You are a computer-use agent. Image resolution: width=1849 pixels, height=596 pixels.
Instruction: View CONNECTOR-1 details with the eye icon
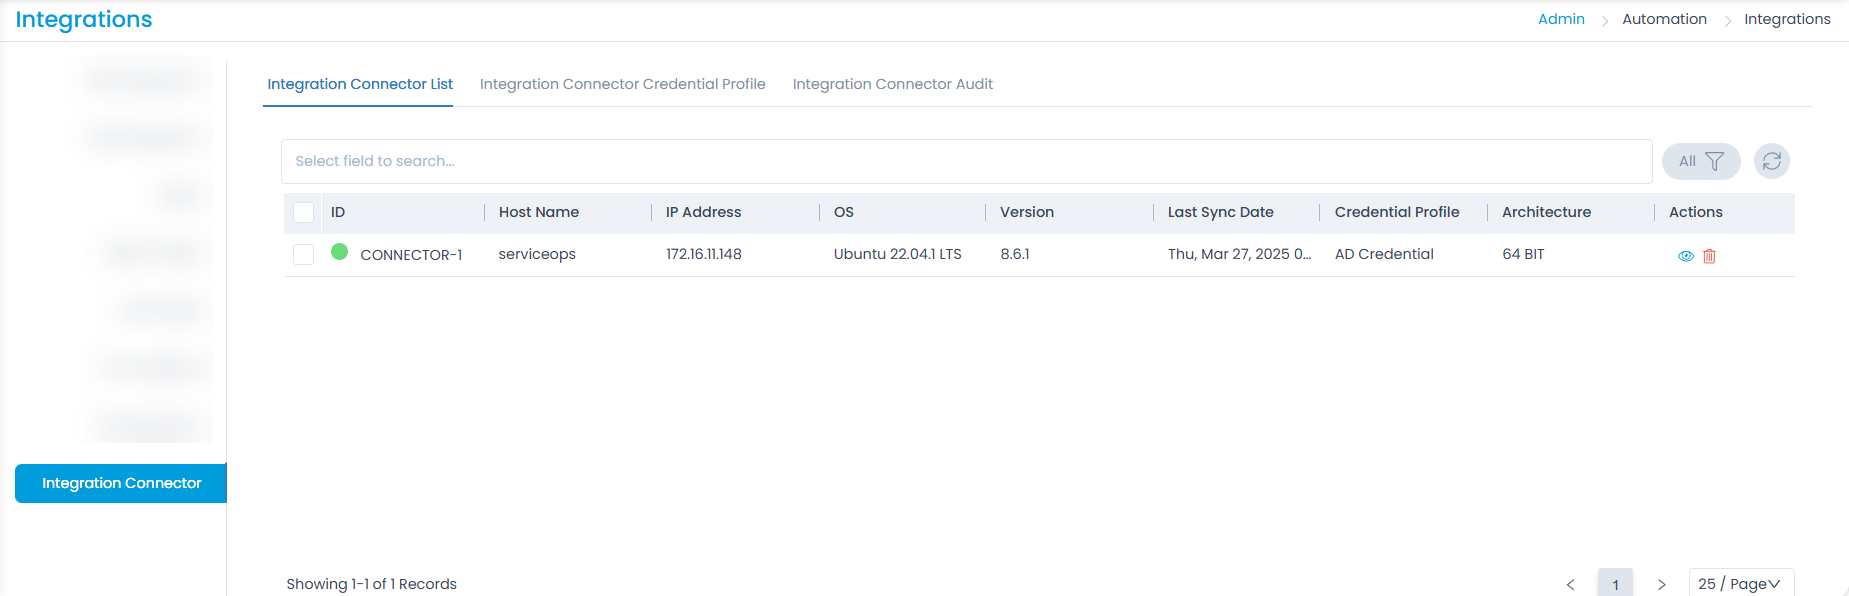1685,256
